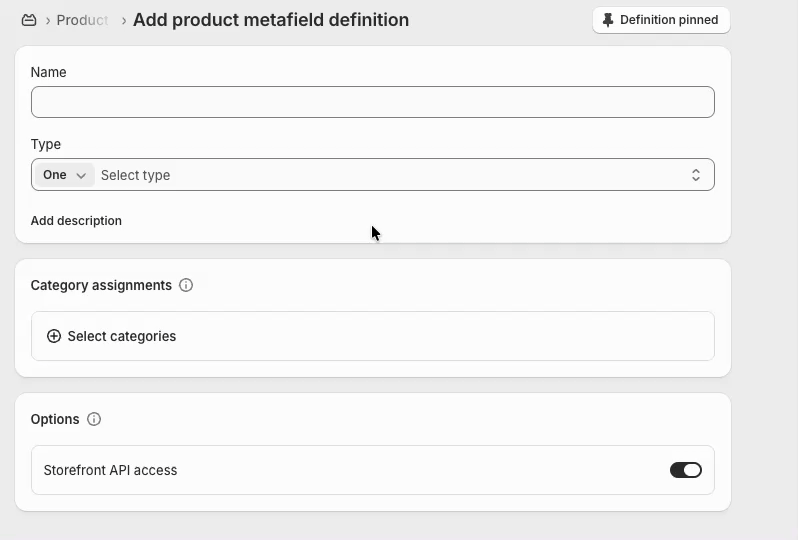Click breadcrumb arrow before the page title
798x540 pixels.
(123, 20)
